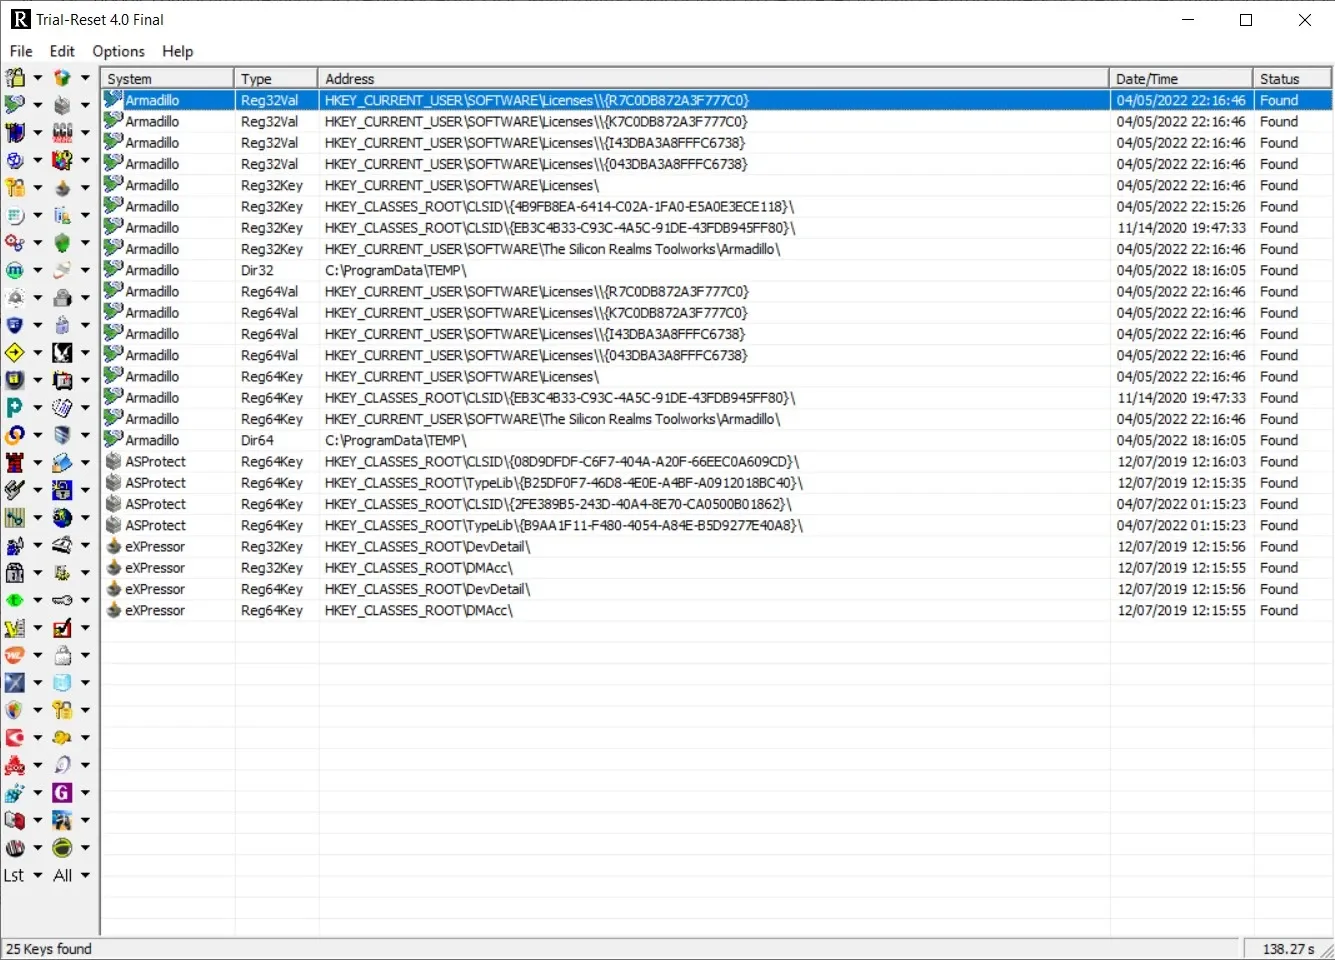Screen dimensions: 1335x960
Task: Click the 138.27 s elapsed time in status bar
Action: (x=1288, y=949)
